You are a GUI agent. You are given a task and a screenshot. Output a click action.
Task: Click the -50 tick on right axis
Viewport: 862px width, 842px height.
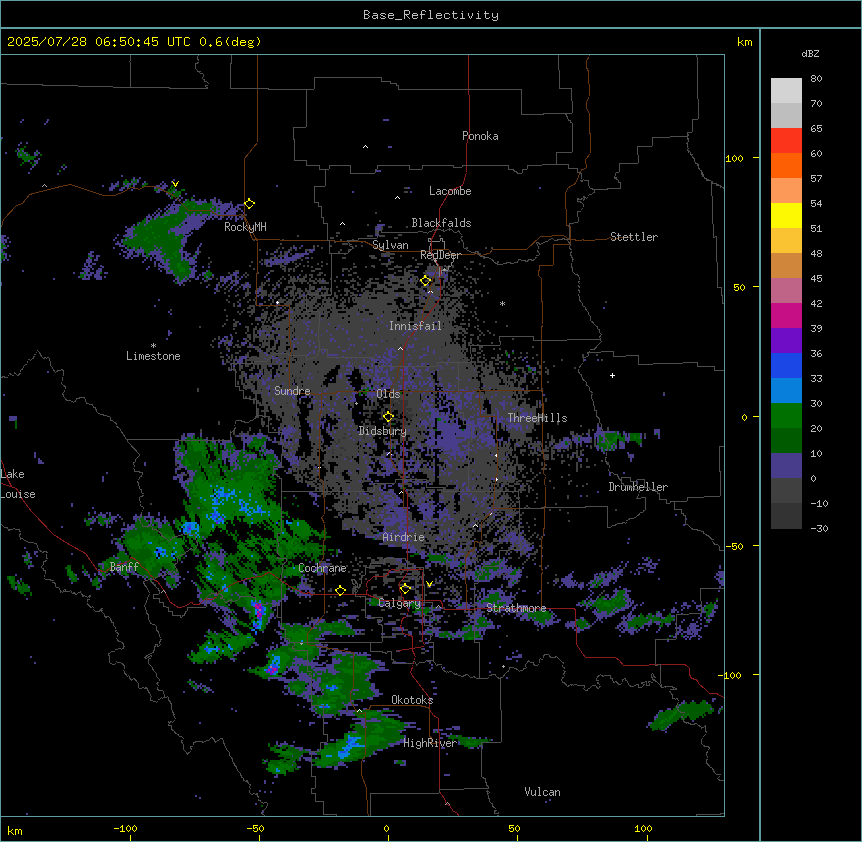point(734,546)
